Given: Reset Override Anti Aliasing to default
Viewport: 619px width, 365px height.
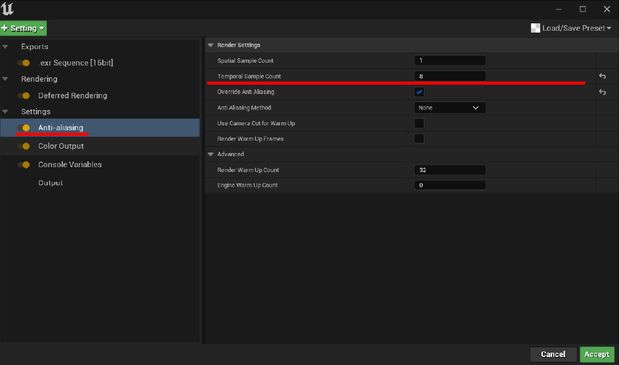Looking at the screenshot, I should tap(602, 92).
